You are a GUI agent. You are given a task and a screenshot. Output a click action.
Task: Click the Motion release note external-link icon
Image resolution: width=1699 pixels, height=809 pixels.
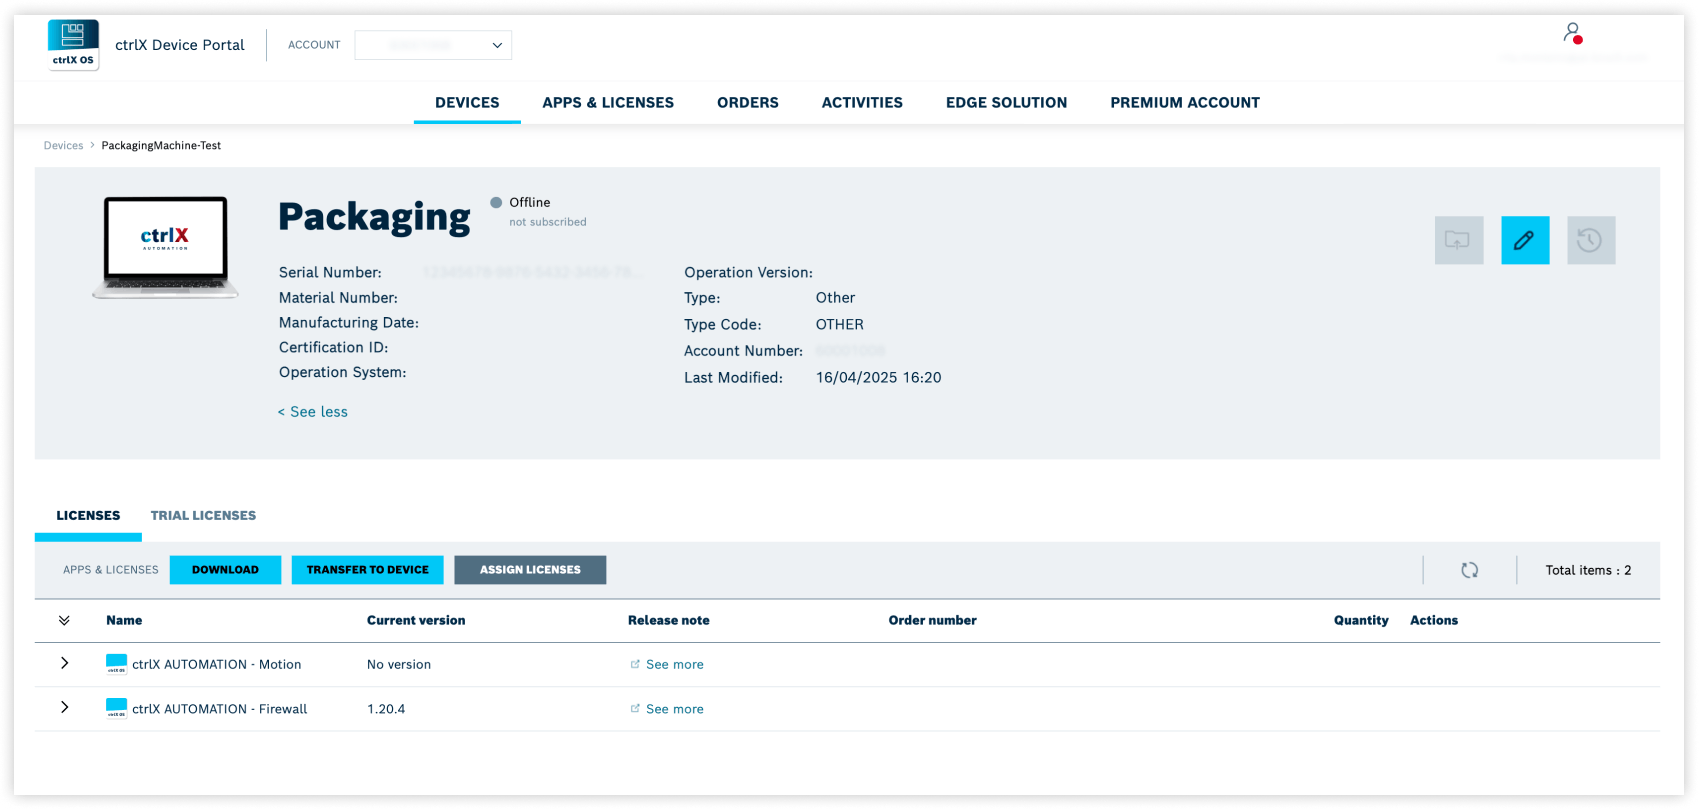coord(635,664)
